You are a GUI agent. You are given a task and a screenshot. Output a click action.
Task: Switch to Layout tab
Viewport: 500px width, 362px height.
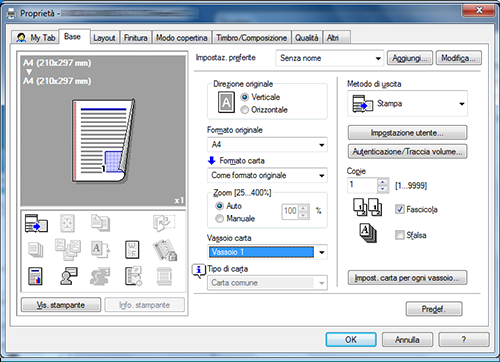tap(104, 38)
